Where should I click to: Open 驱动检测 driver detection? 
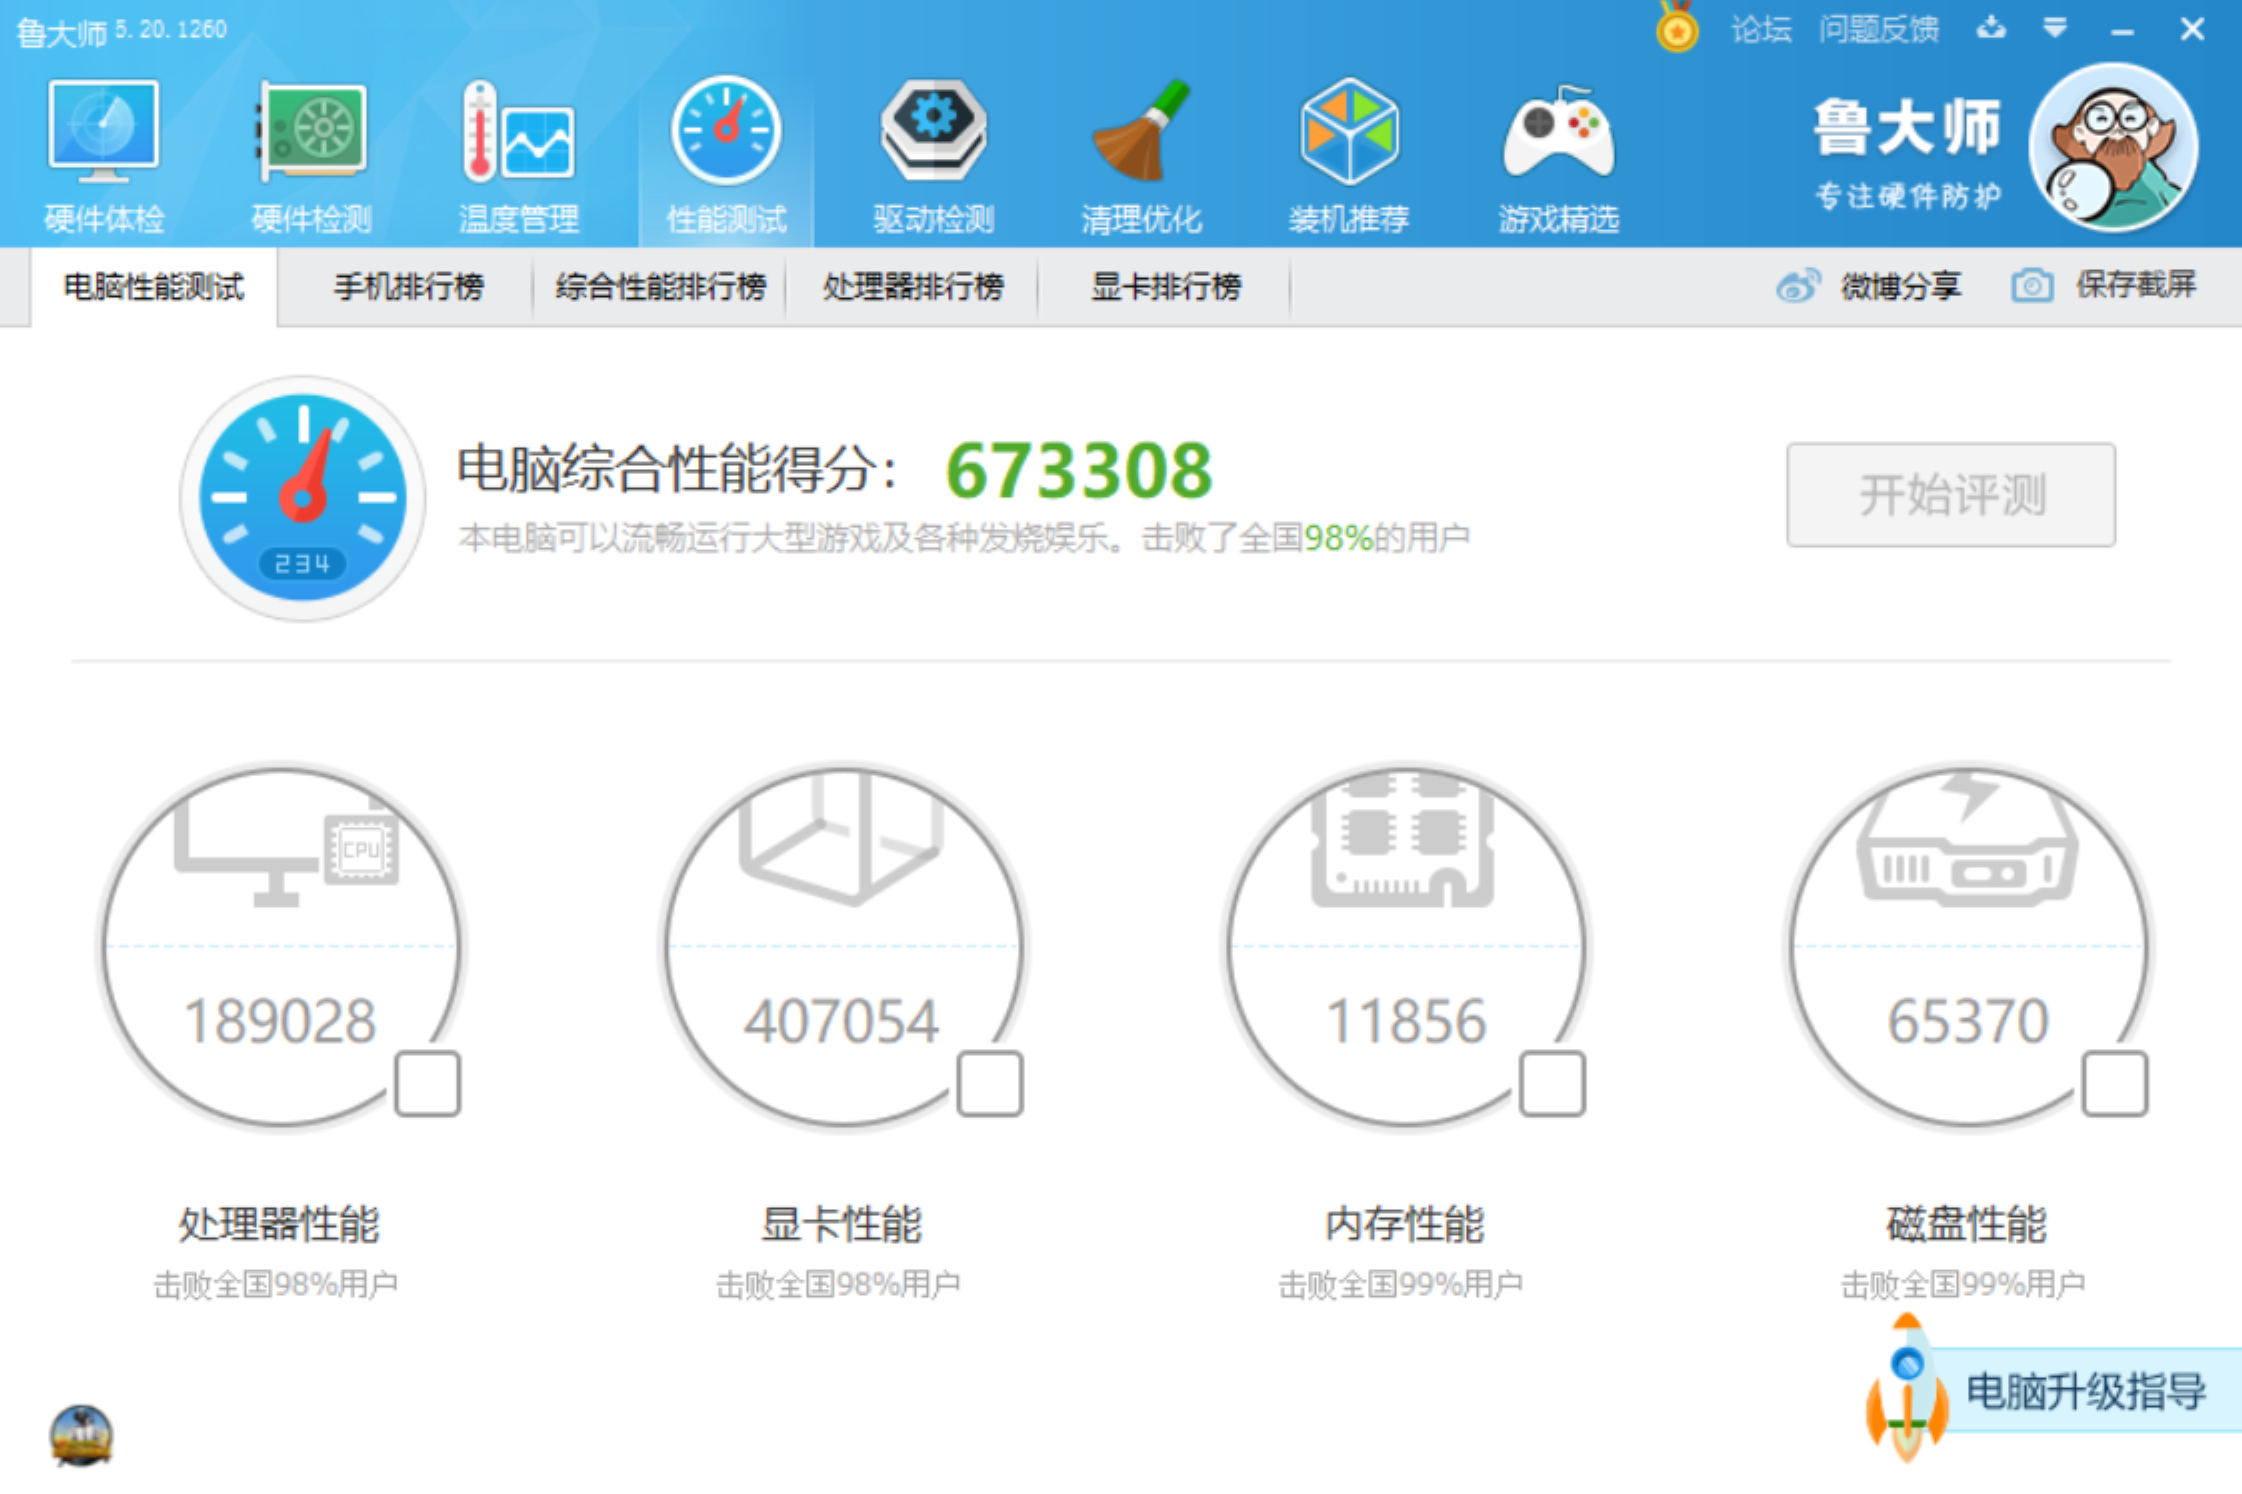(933, 156)
